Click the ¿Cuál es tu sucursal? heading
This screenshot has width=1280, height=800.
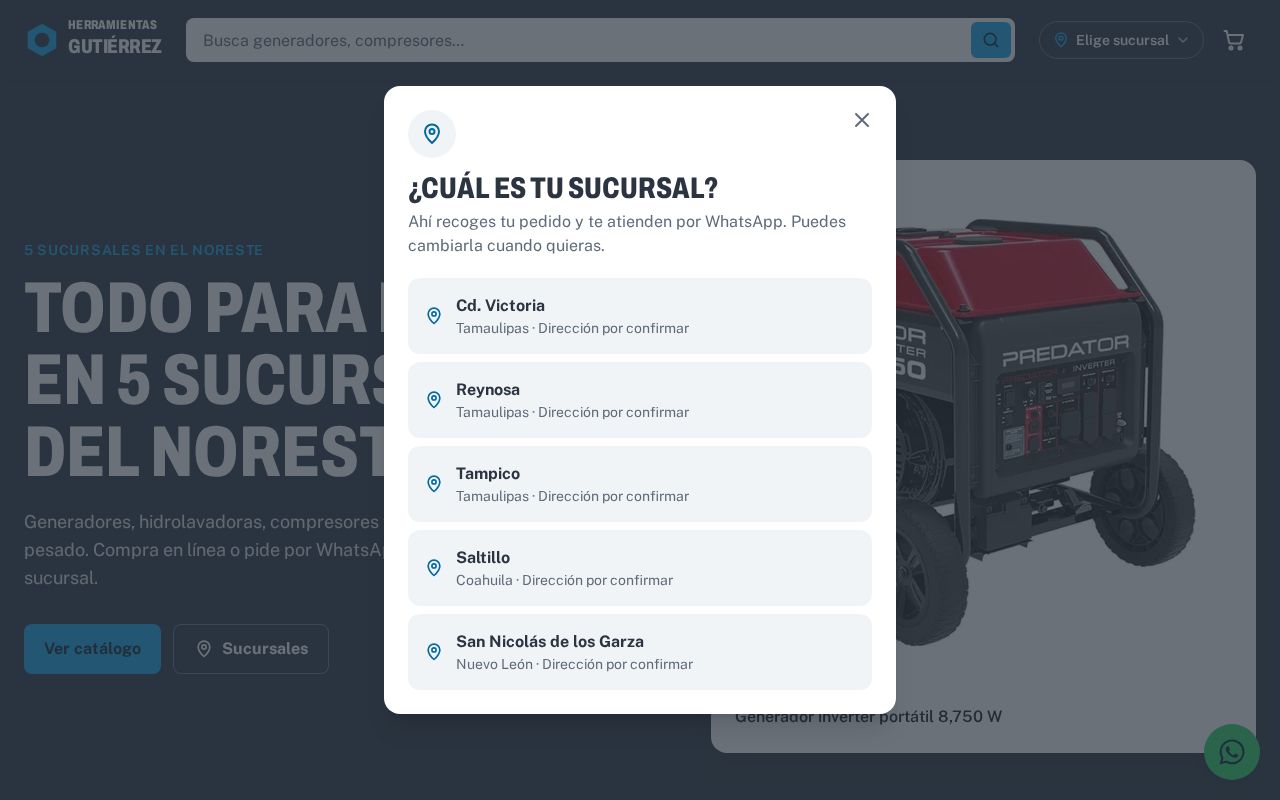563,188
